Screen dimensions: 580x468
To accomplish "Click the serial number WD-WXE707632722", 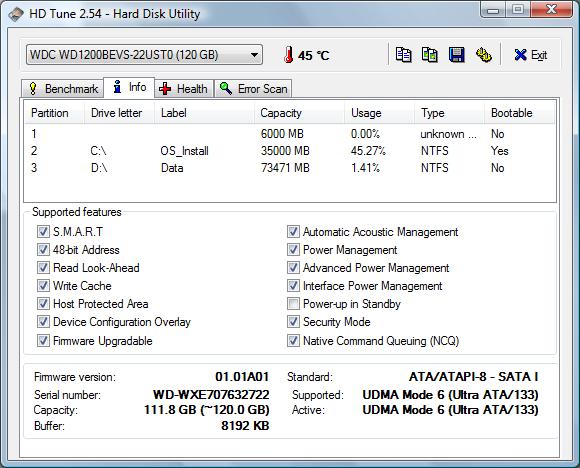I will click(211, 394).
